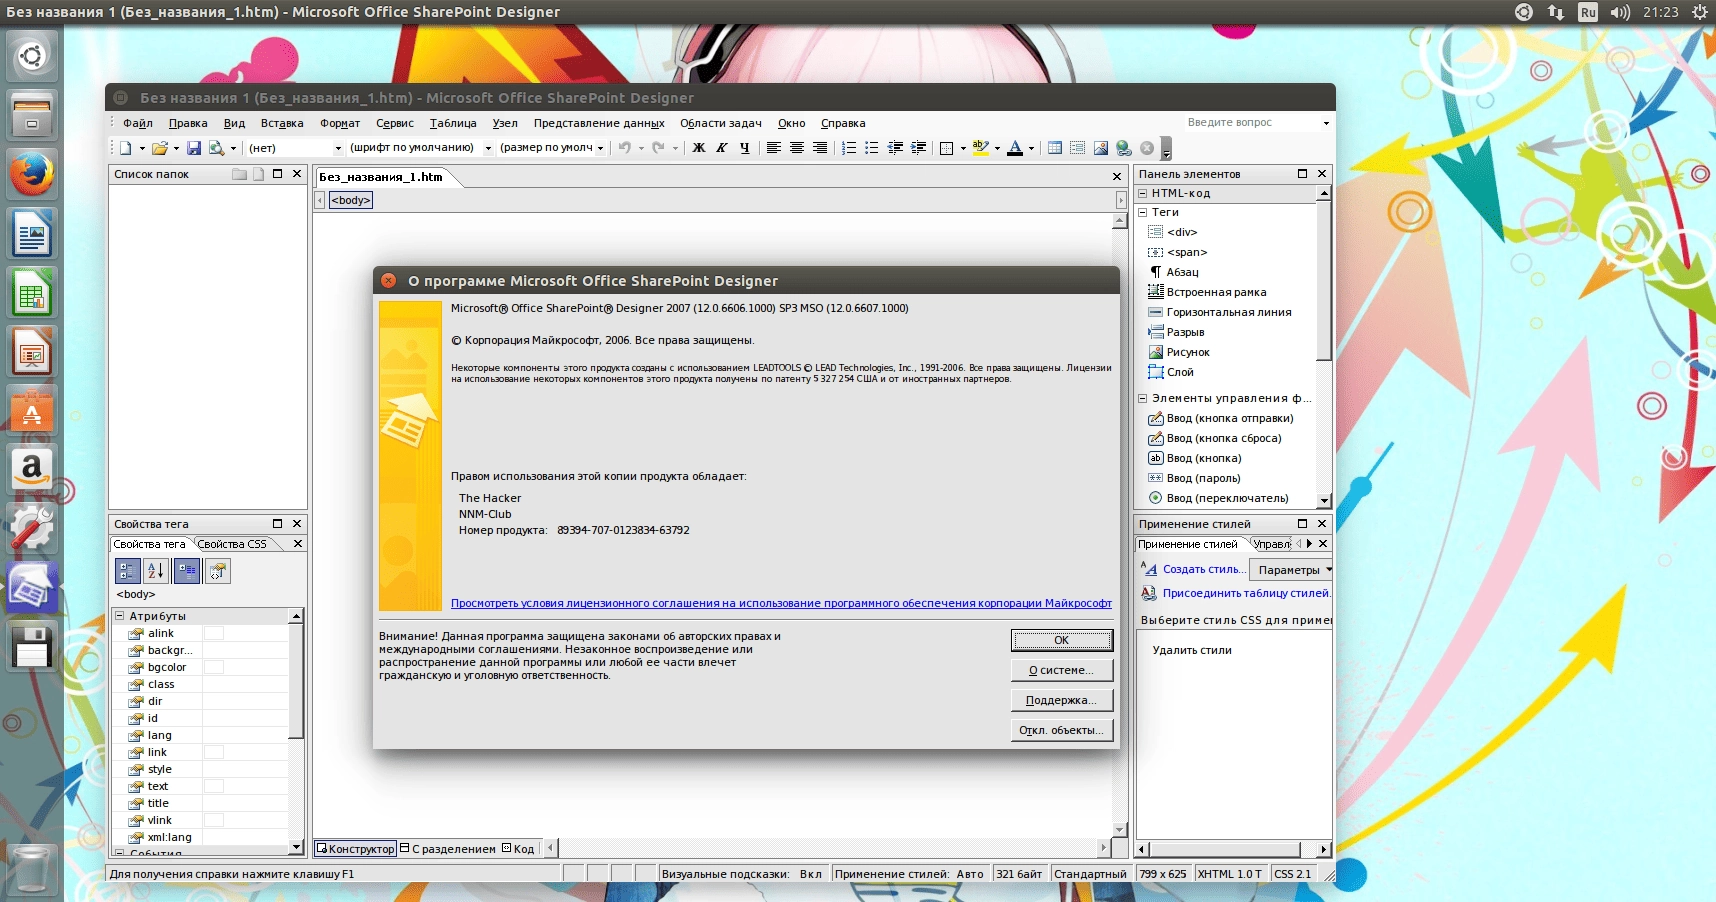Open Firefox from the Ubuntu launcher

pos(32,175)
